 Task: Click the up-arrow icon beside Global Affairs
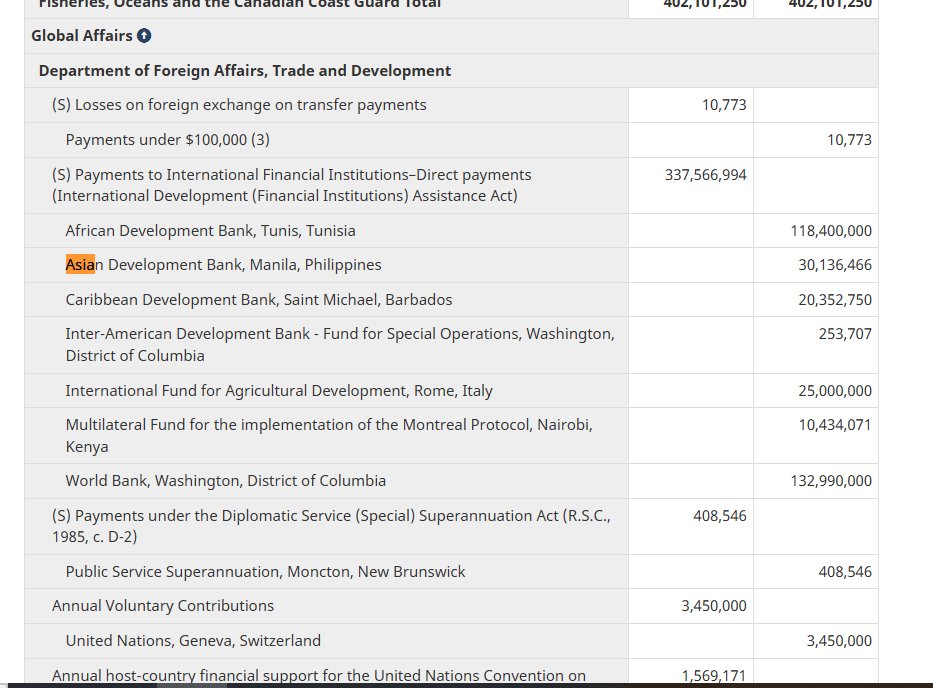pyautogui.click(x=144, y=36)
